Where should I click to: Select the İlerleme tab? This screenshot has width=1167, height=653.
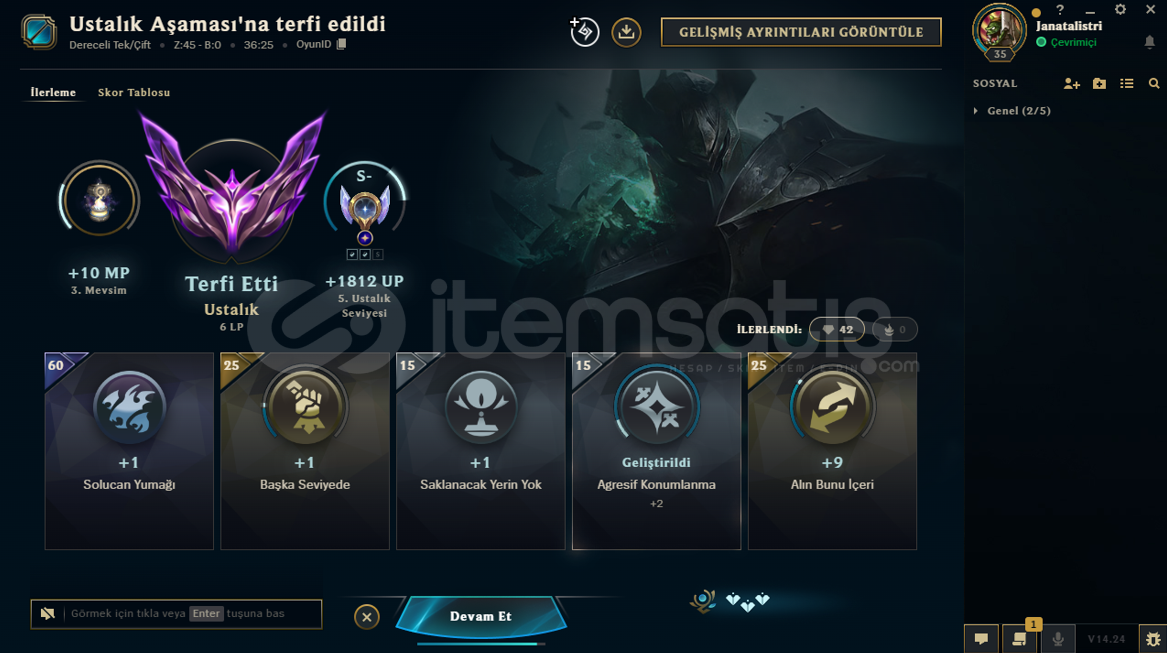point(53,92)
